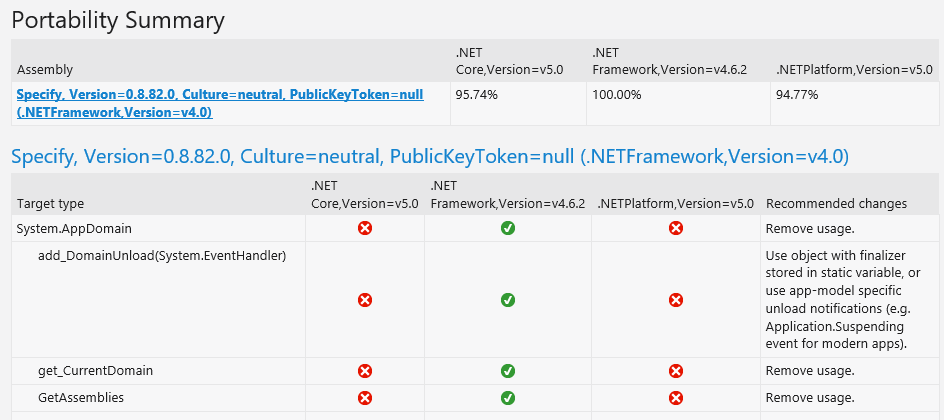Viewport: 944px width, 420px height.
Task: Click red X for GetAssemblies under .NET Core
Action: [365, 398]
